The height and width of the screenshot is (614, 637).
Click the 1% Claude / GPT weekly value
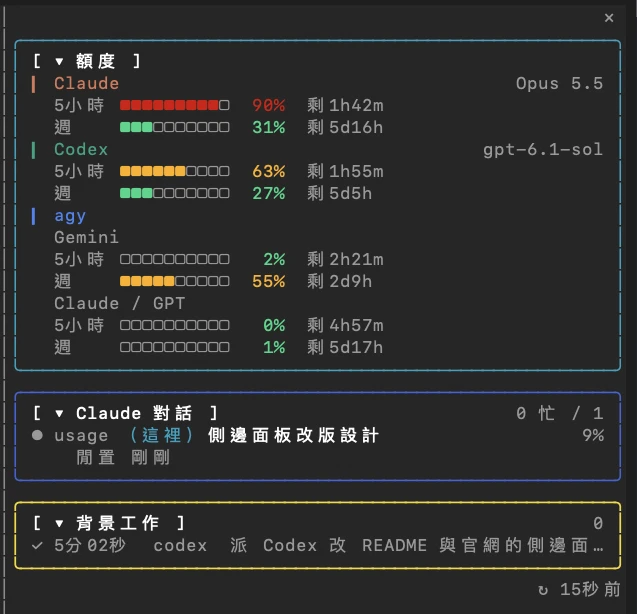pos(274,347)
